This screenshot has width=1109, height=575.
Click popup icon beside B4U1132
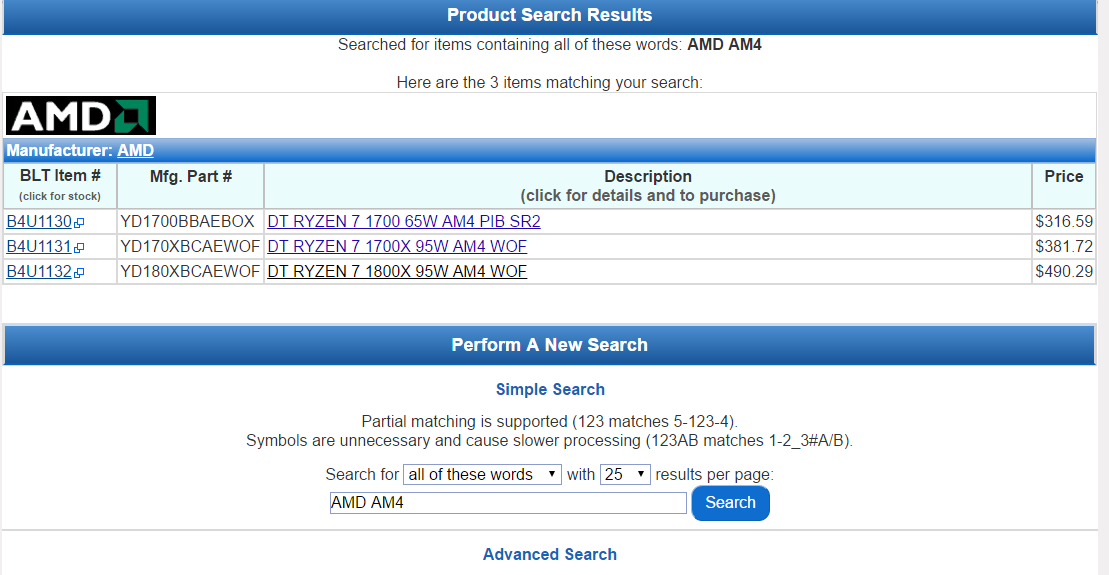tap(79, 272)
